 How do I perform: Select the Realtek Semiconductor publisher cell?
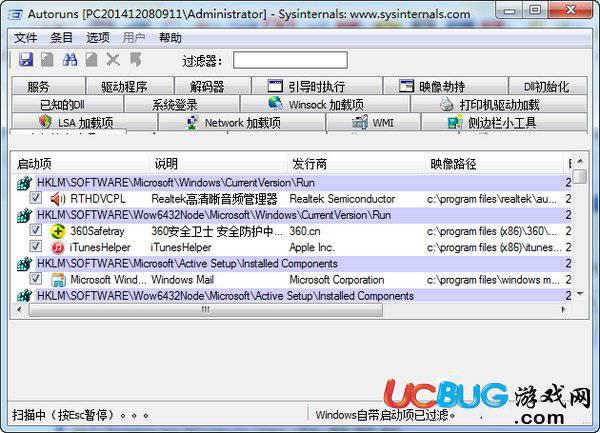click(x=342, y=199)
